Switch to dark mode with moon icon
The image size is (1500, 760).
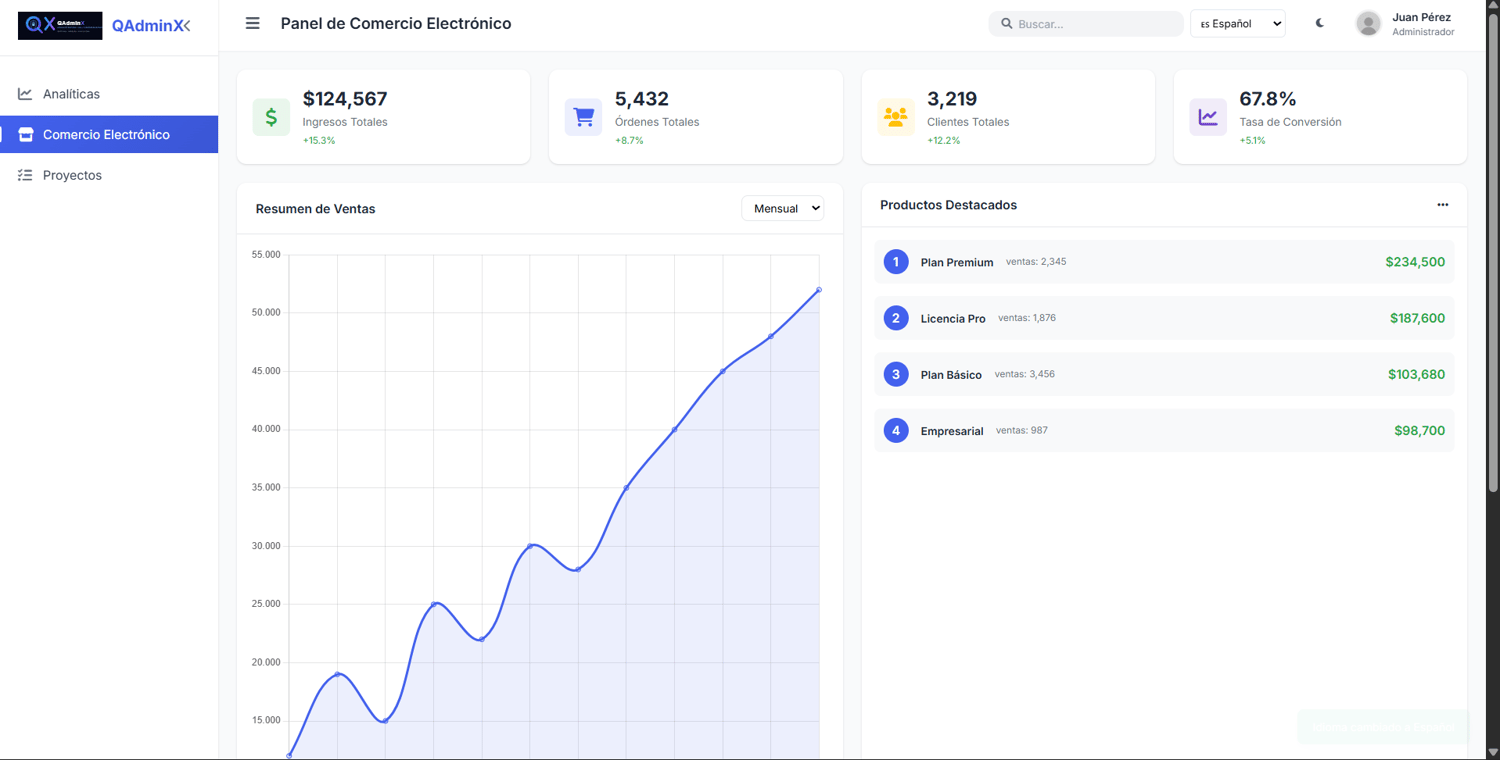tap(1320, 23)
